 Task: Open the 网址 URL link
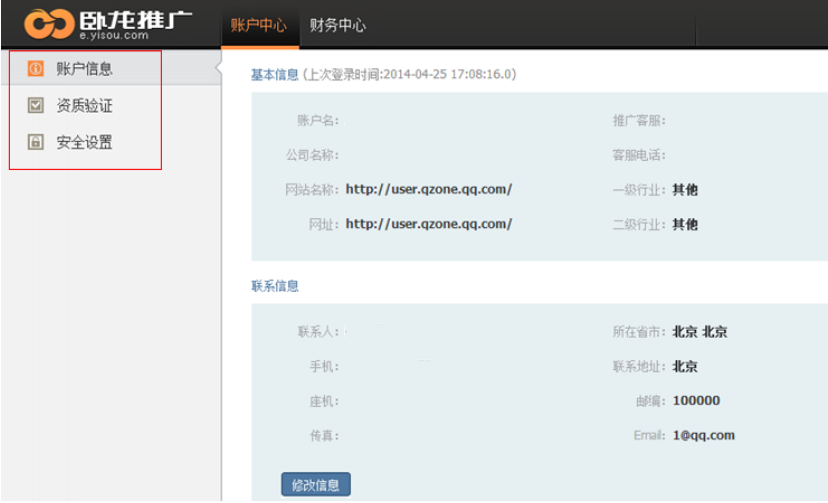(429, 224)
